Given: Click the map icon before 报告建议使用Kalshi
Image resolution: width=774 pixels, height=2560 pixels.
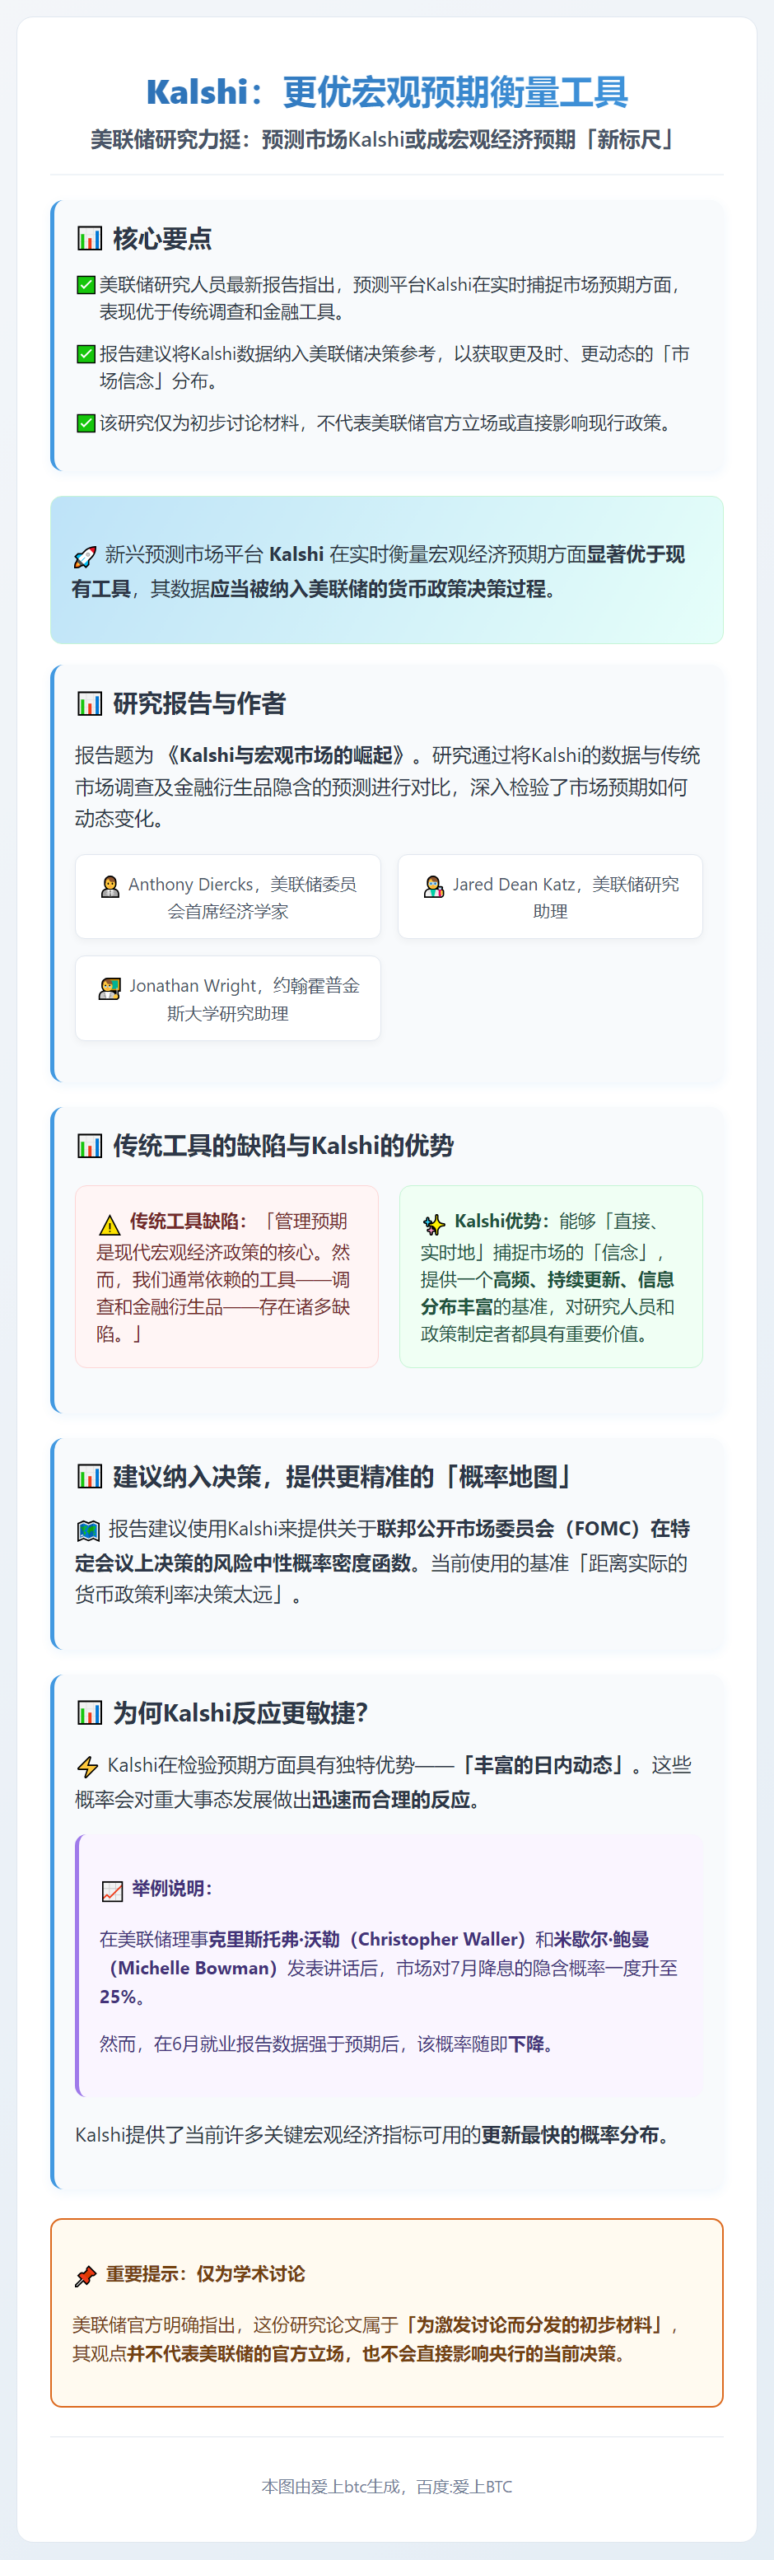Looking at the screenshot, I should 88,1530.
